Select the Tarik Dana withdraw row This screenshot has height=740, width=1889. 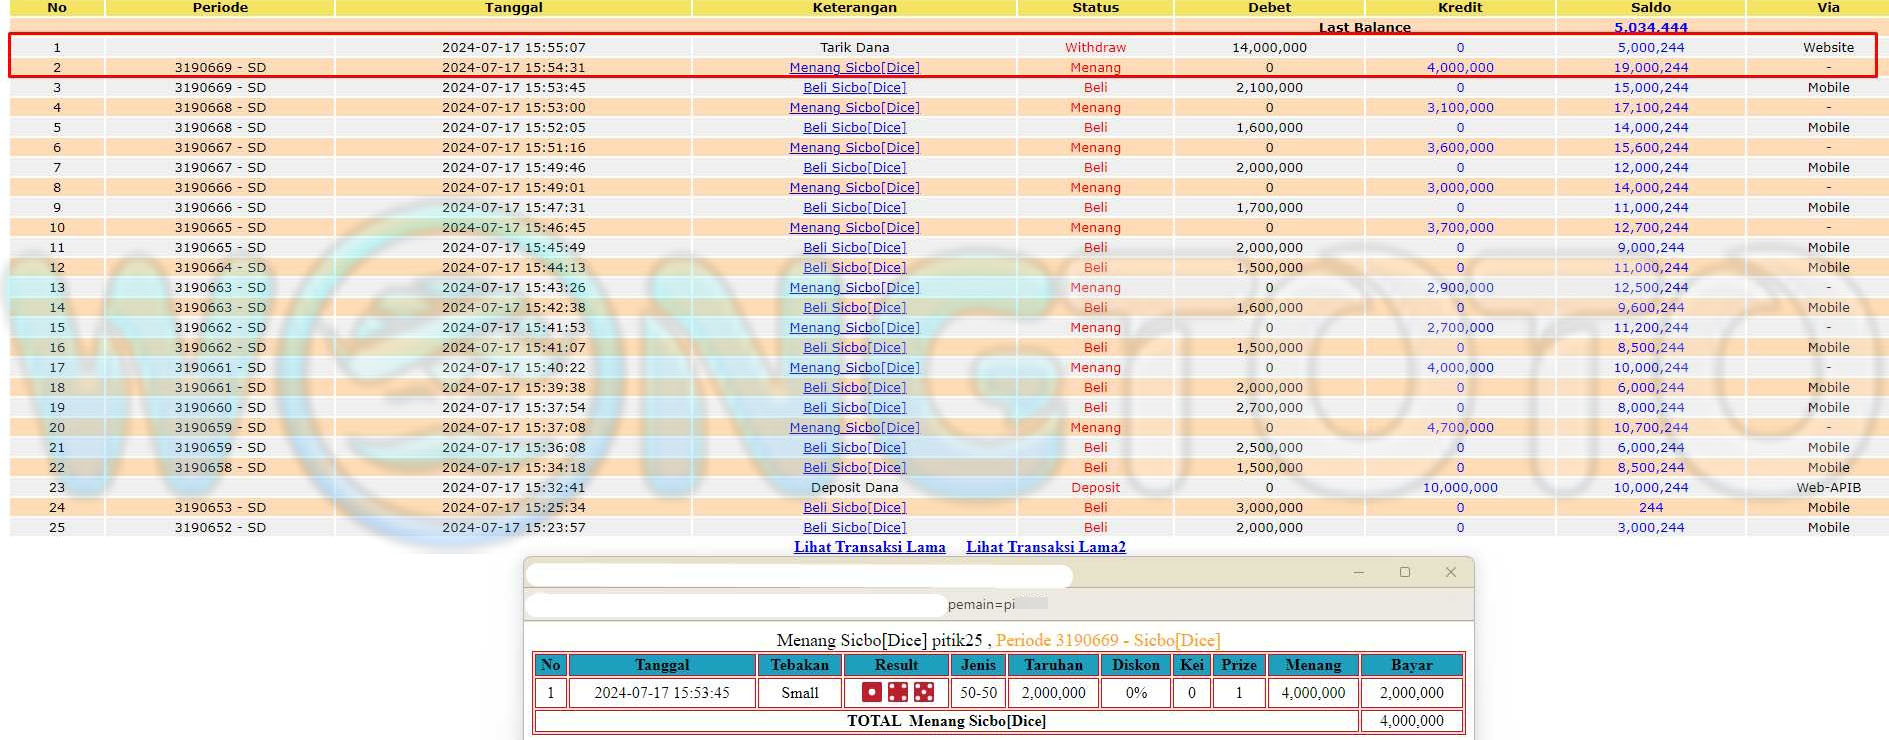[x=854, y=48]
